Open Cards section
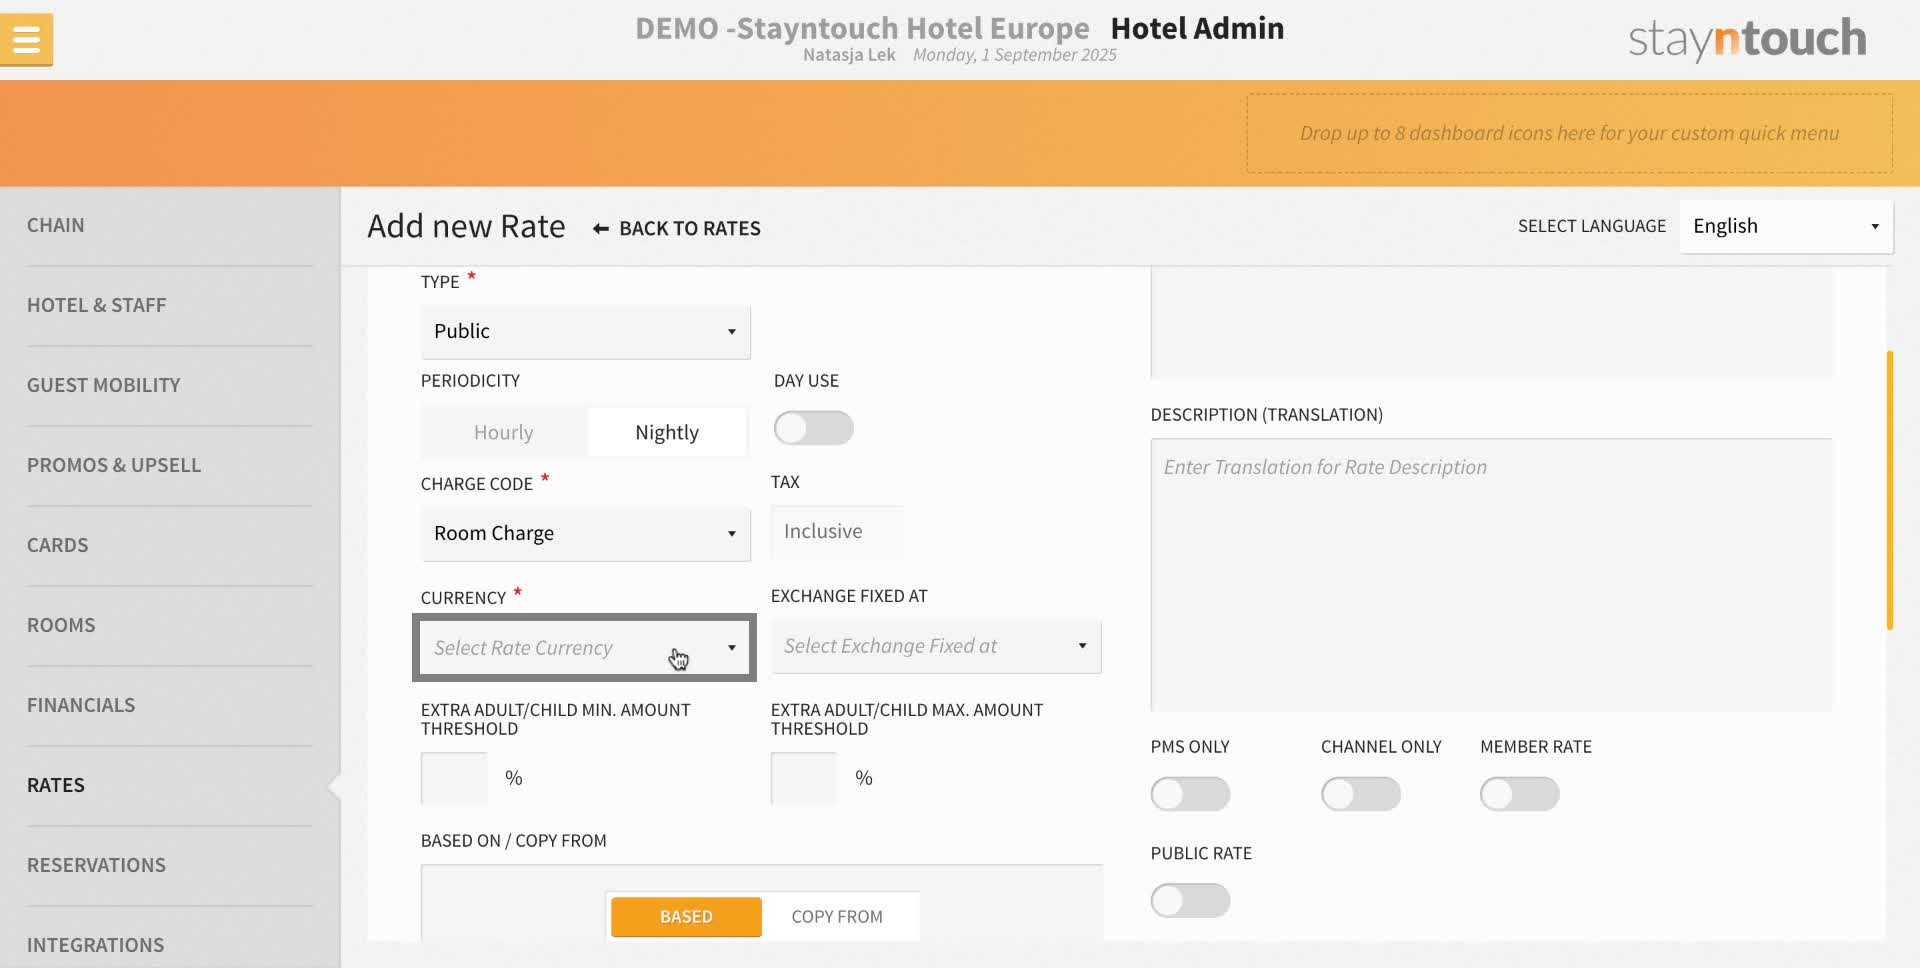 [57, 545]
